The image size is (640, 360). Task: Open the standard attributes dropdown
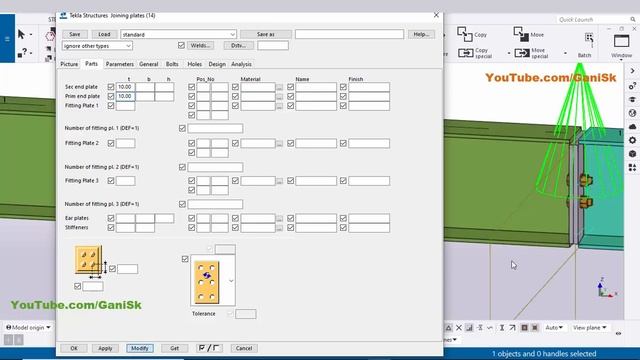point(178,34)
